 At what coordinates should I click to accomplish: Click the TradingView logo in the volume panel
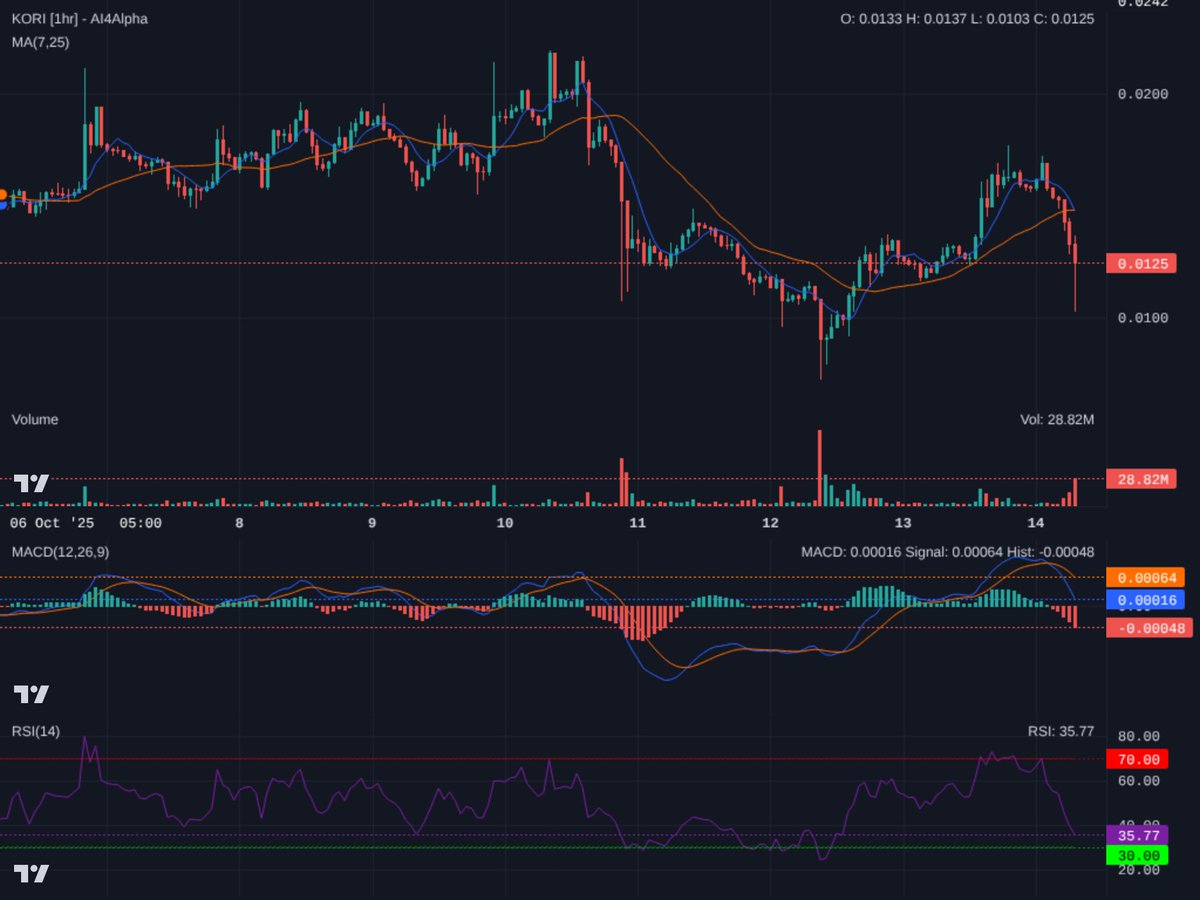click(29, 483)
